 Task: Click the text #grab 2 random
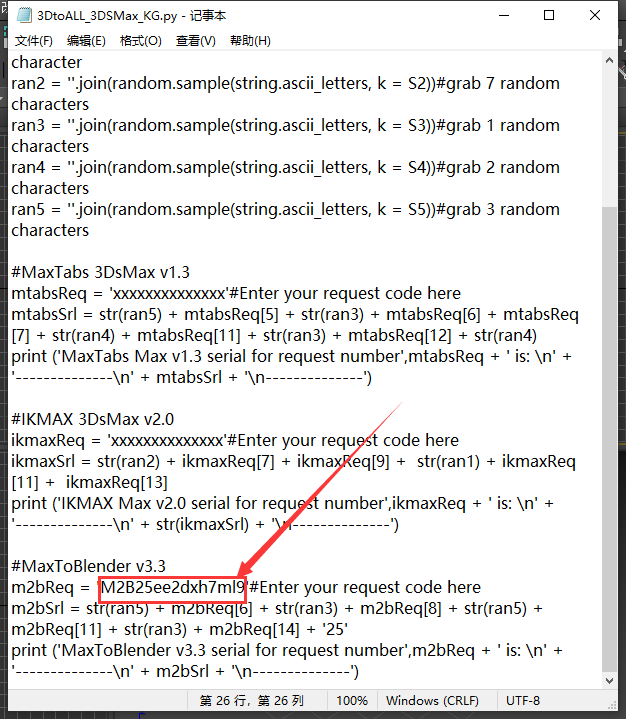[x=498, y=167]
